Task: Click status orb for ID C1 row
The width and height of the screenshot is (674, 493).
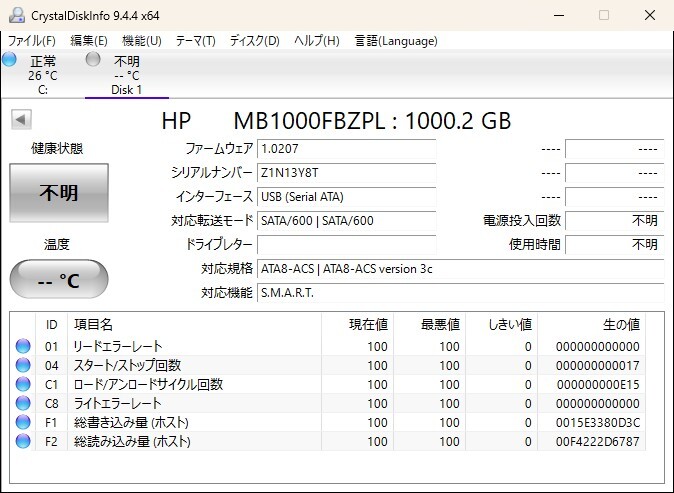Action: point(23,384)
